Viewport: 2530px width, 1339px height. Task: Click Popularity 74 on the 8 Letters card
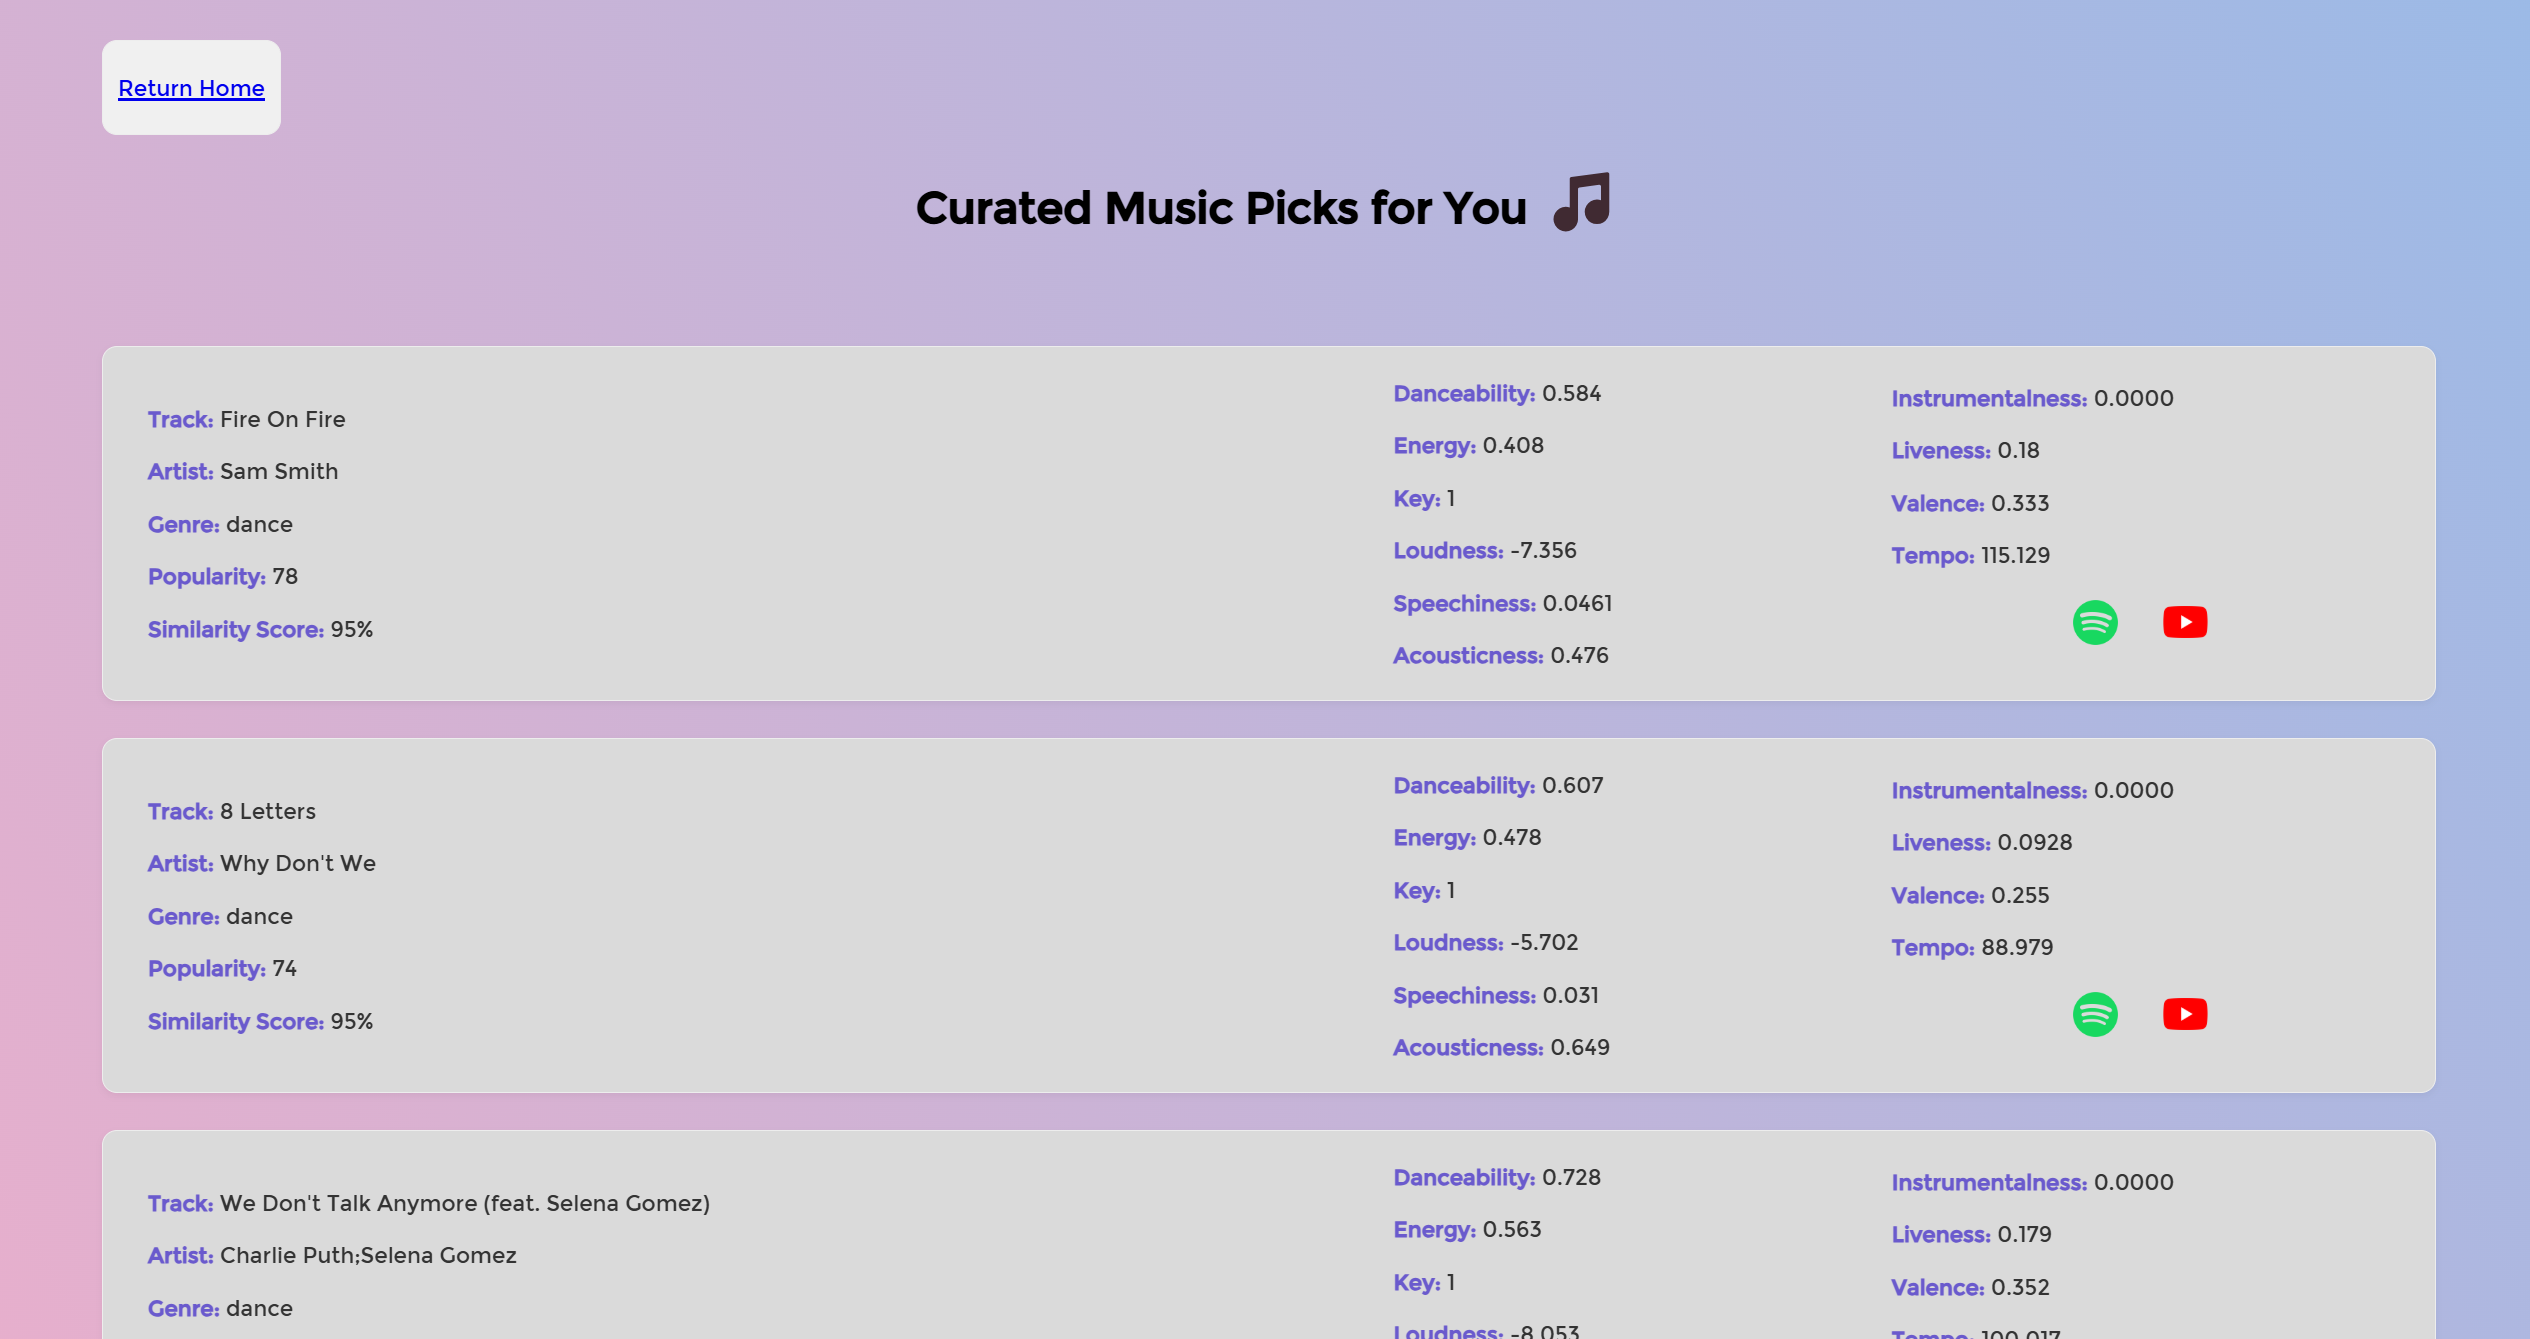click(x=222, y=968)
